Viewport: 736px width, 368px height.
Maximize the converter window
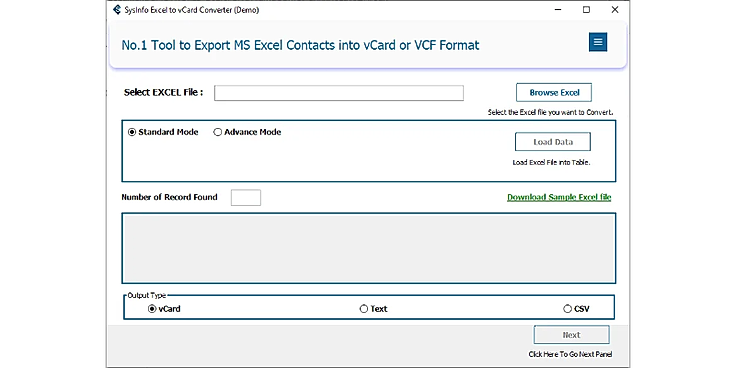[x=586, y=10]
